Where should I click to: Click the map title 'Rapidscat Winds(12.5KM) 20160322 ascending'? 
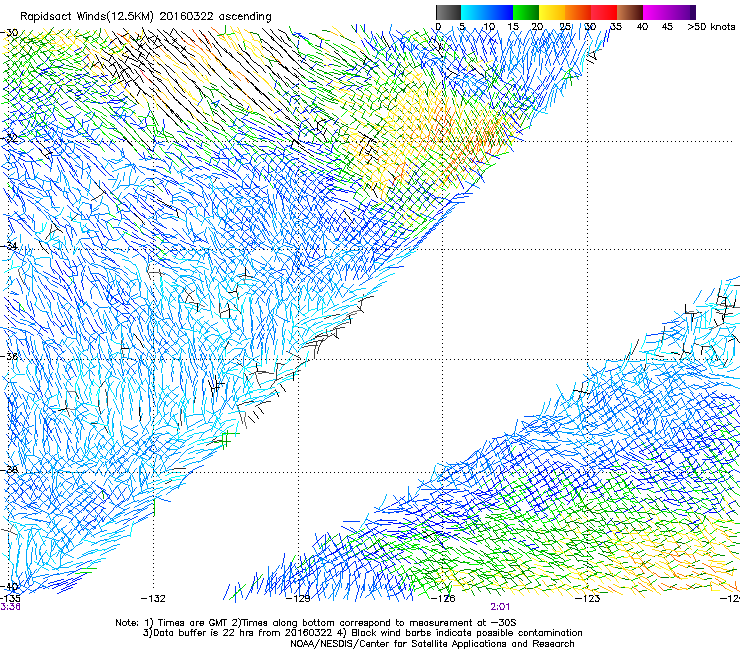[x=145, y=17]
